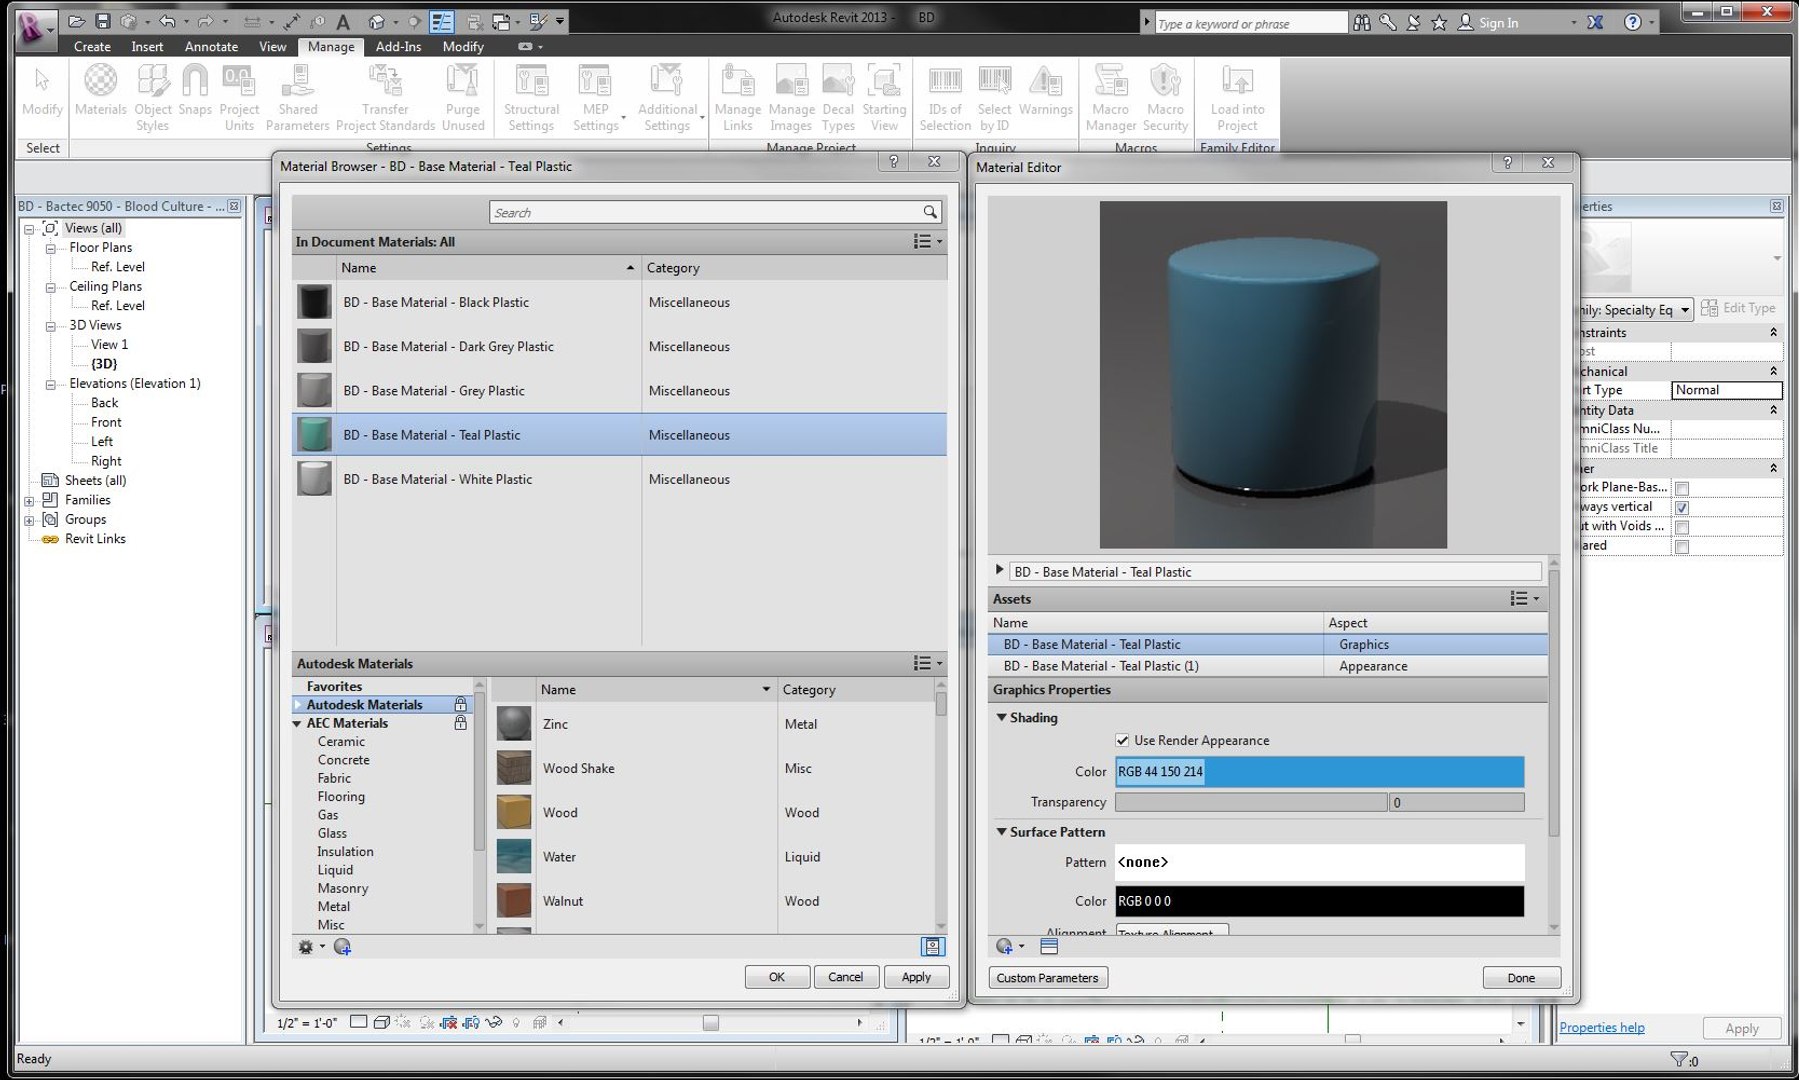Click the Custom Parameters button
Viewport: 1799px width, 1080px height.
point(1047,978)
